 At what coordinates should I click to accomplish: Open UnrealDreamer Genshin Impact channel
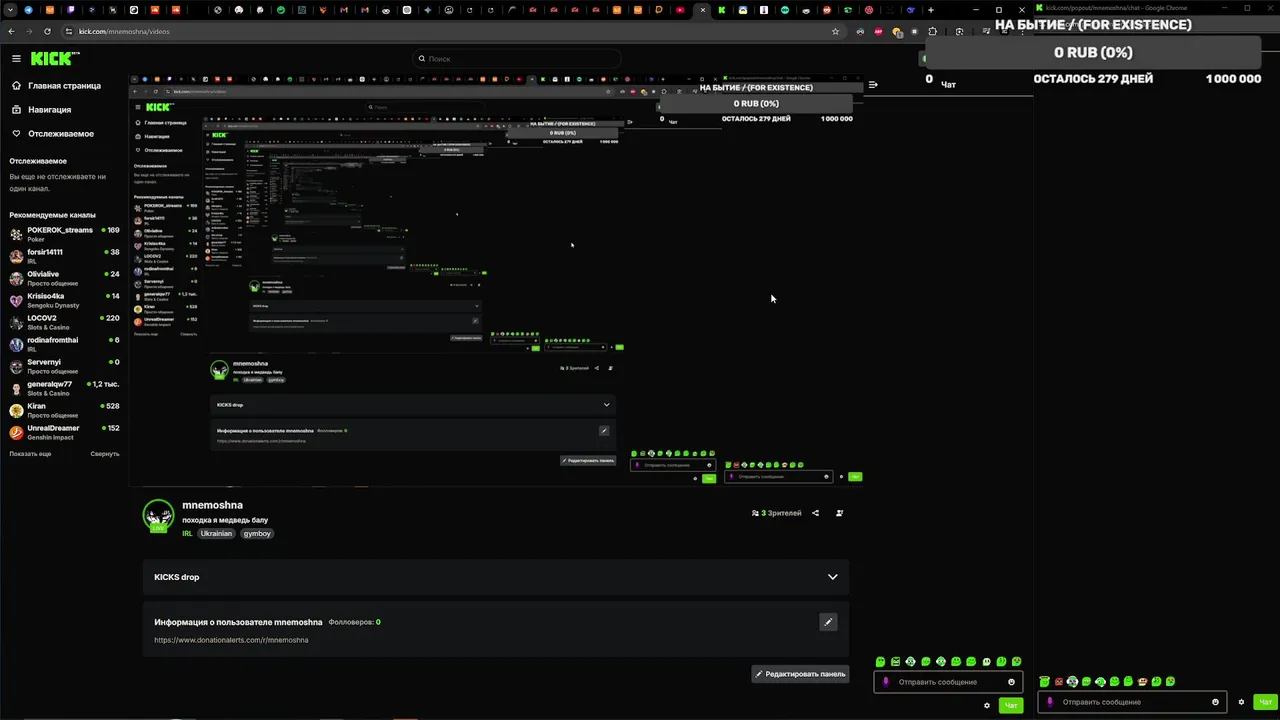tap(64, 432)
